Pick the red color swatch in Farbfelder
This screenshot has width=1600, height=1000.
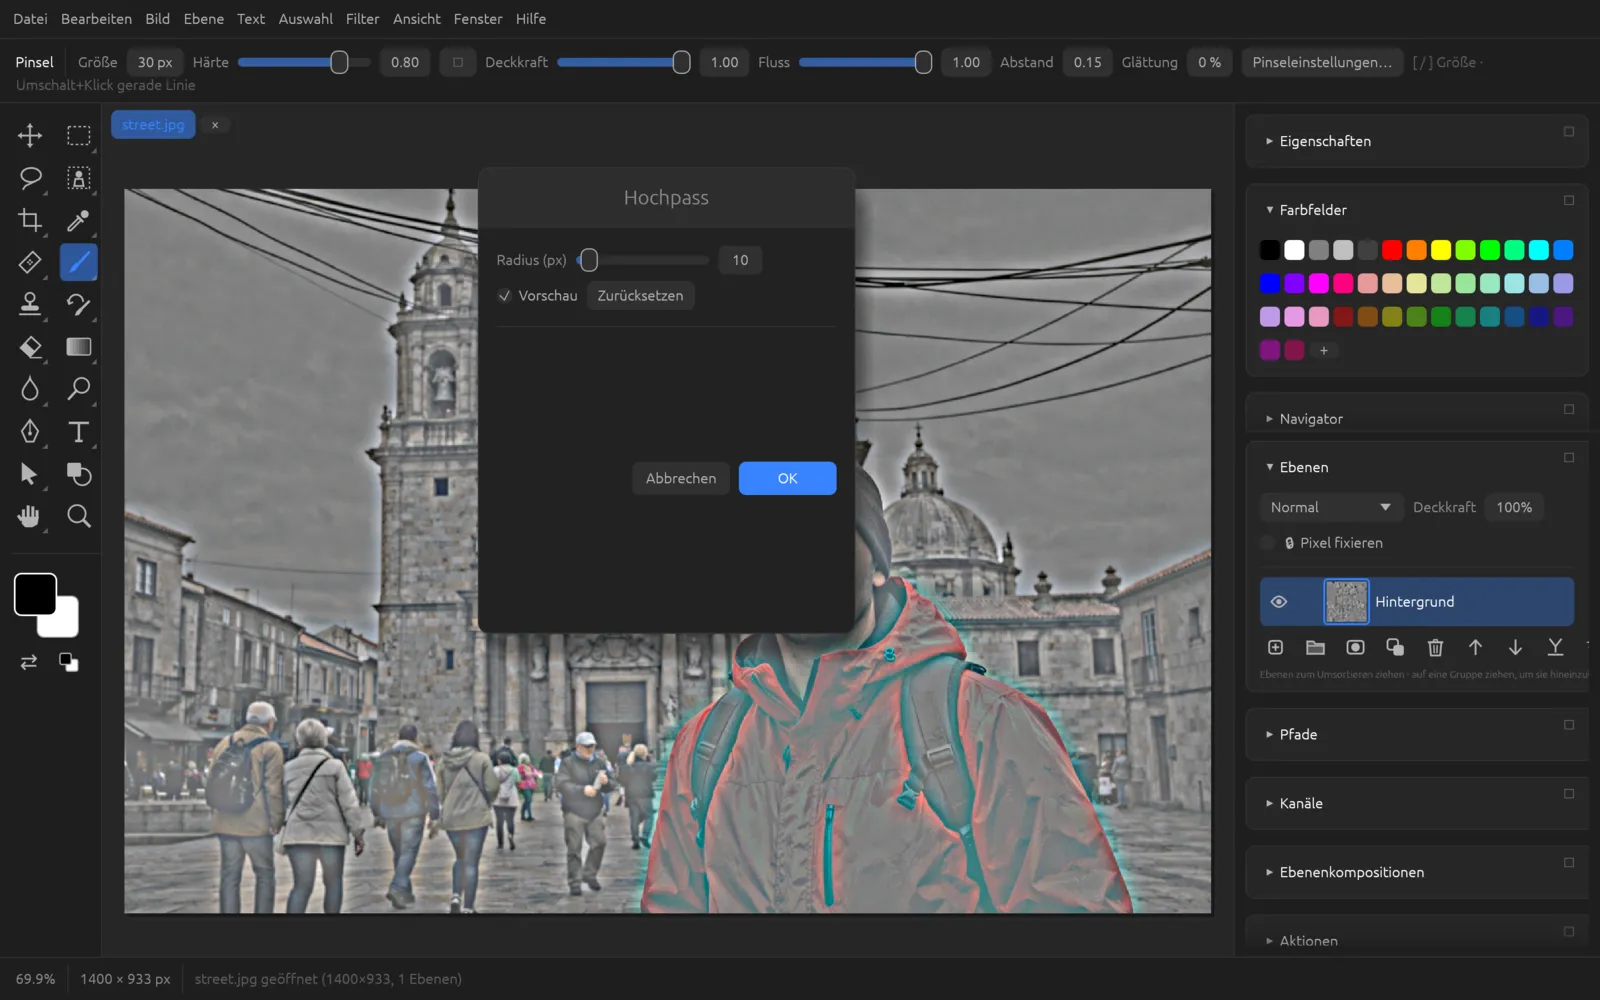click(1392, 250)
